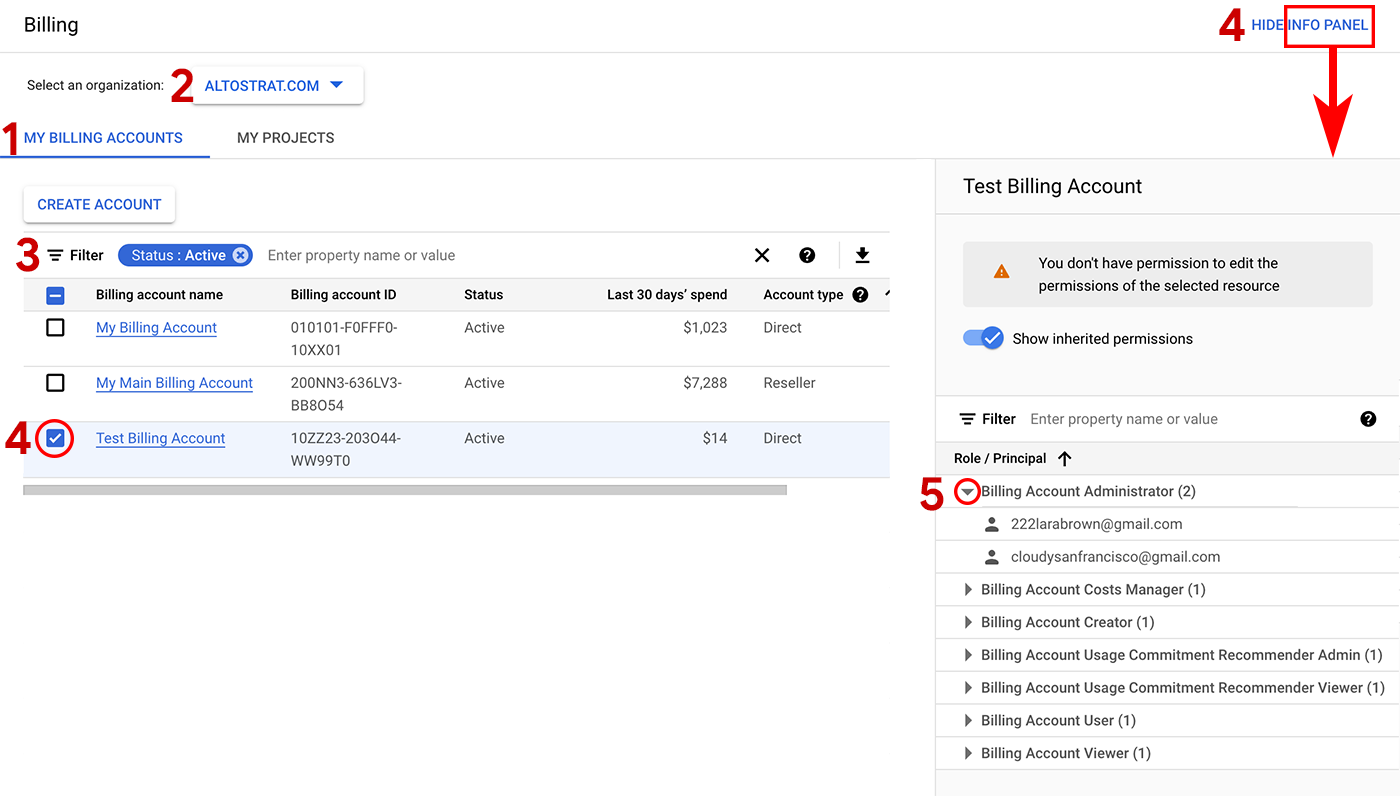Collapse Billing Account Administrator role

(967, 491)
